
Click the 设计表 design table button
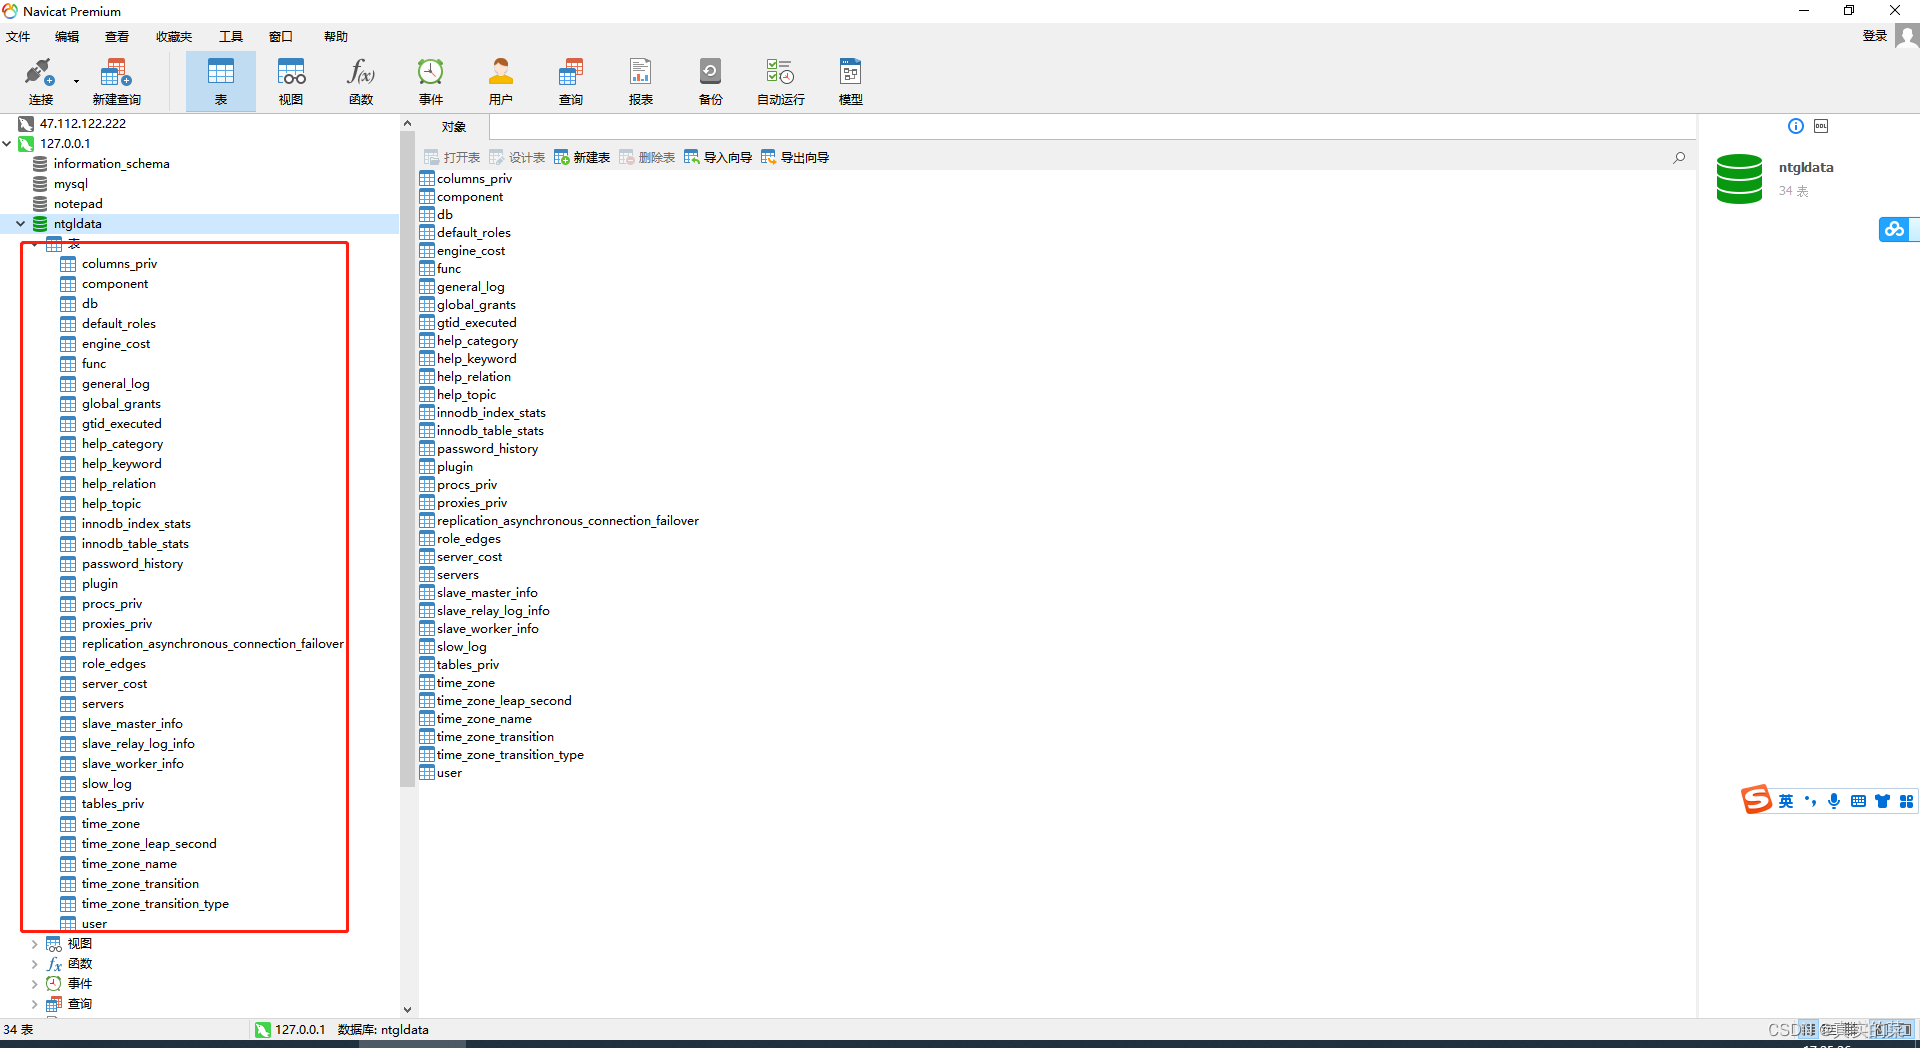click(x=517, y=157)
